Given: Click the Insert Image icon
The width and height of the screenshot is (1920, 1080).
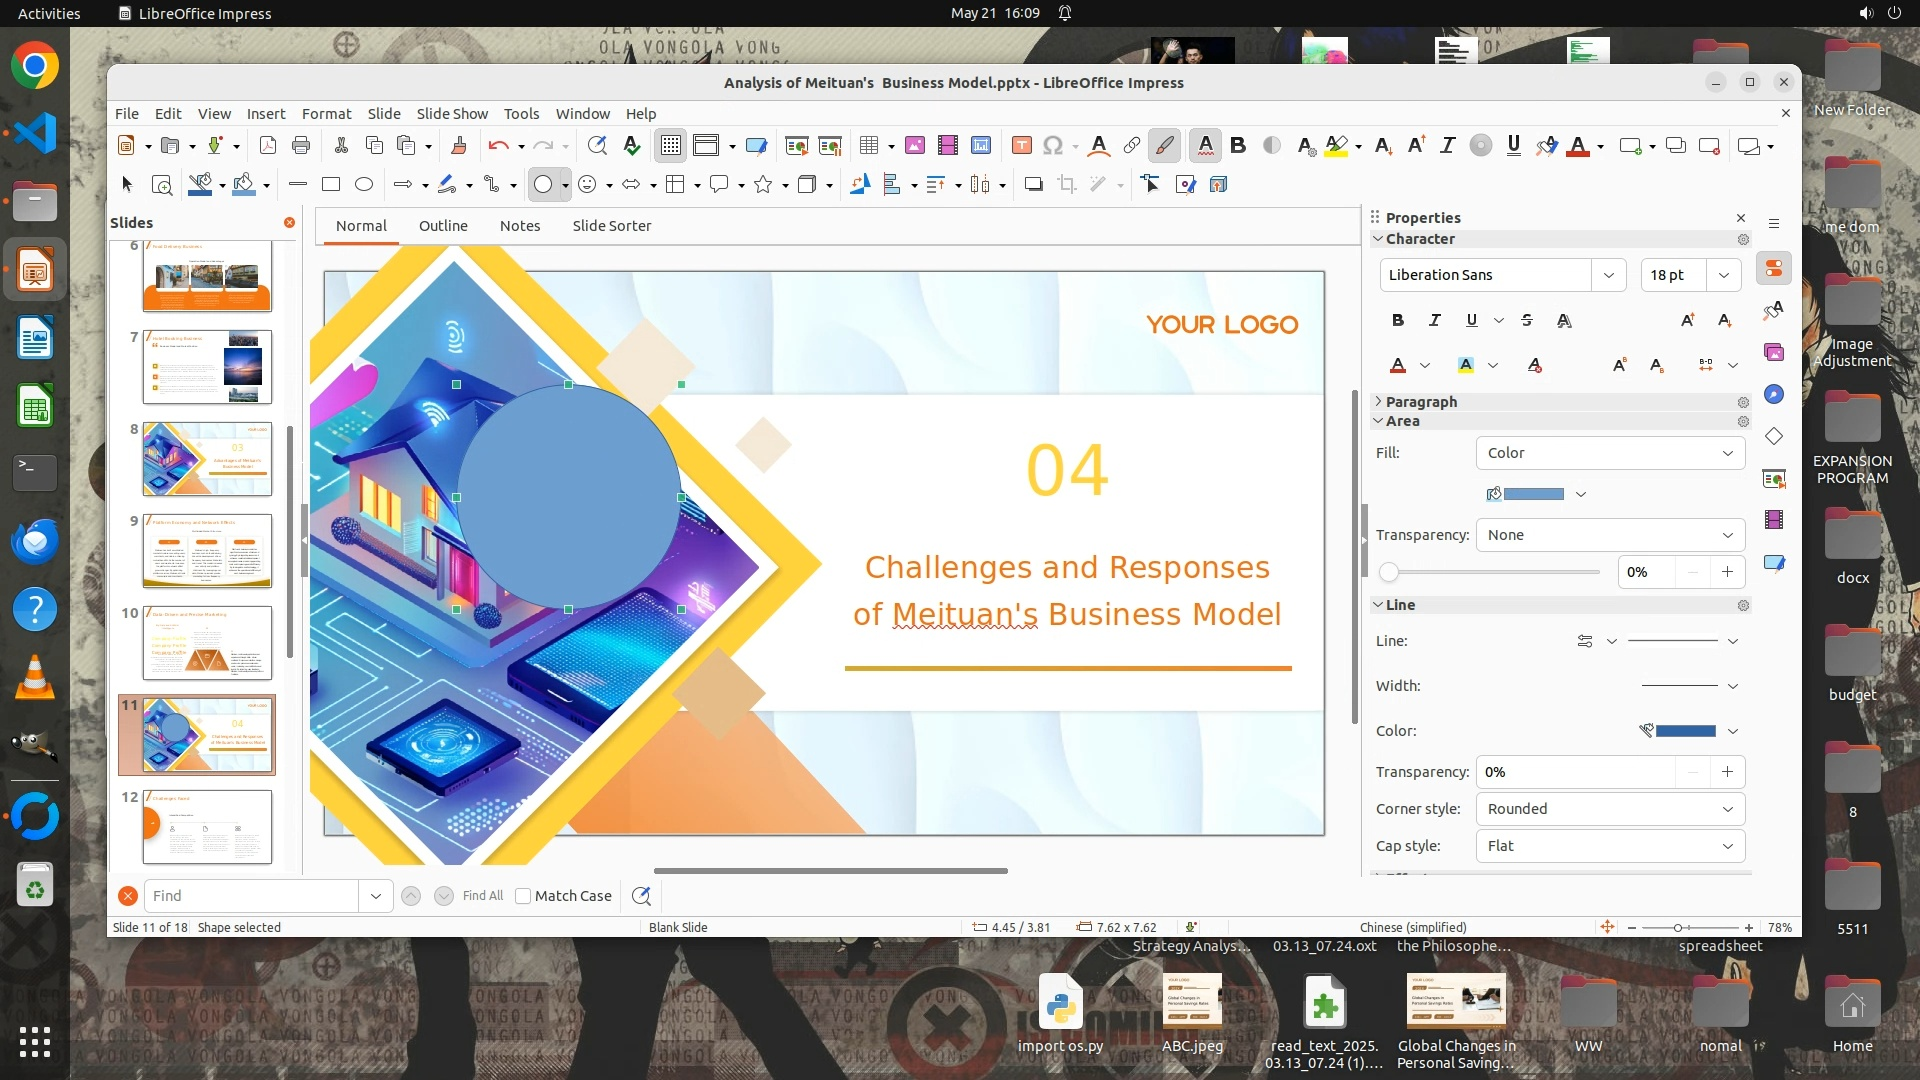Looking at the screenshot, I should click(x=914, y=146).
